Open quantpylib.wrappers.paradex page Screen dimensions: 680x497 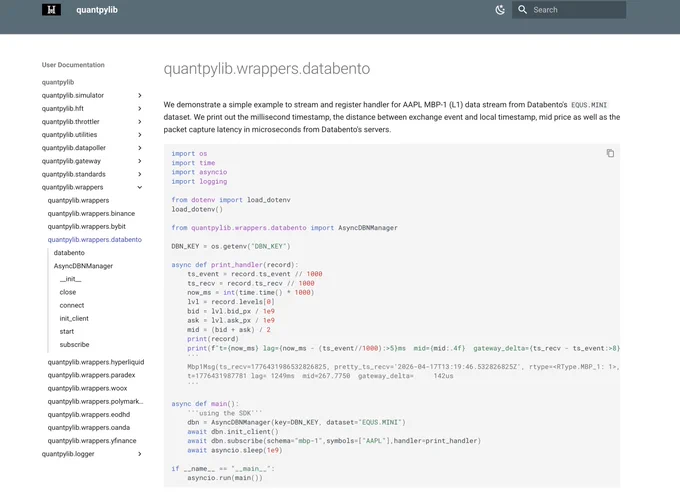(x=91, y=375)
